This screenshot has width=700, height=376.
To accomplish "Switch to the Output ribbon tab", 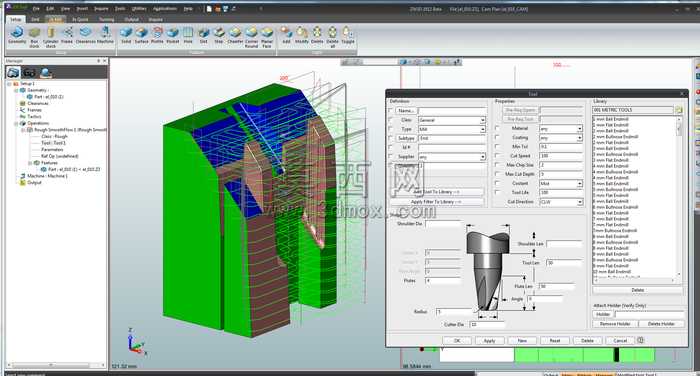I will (x=131, y=19).
